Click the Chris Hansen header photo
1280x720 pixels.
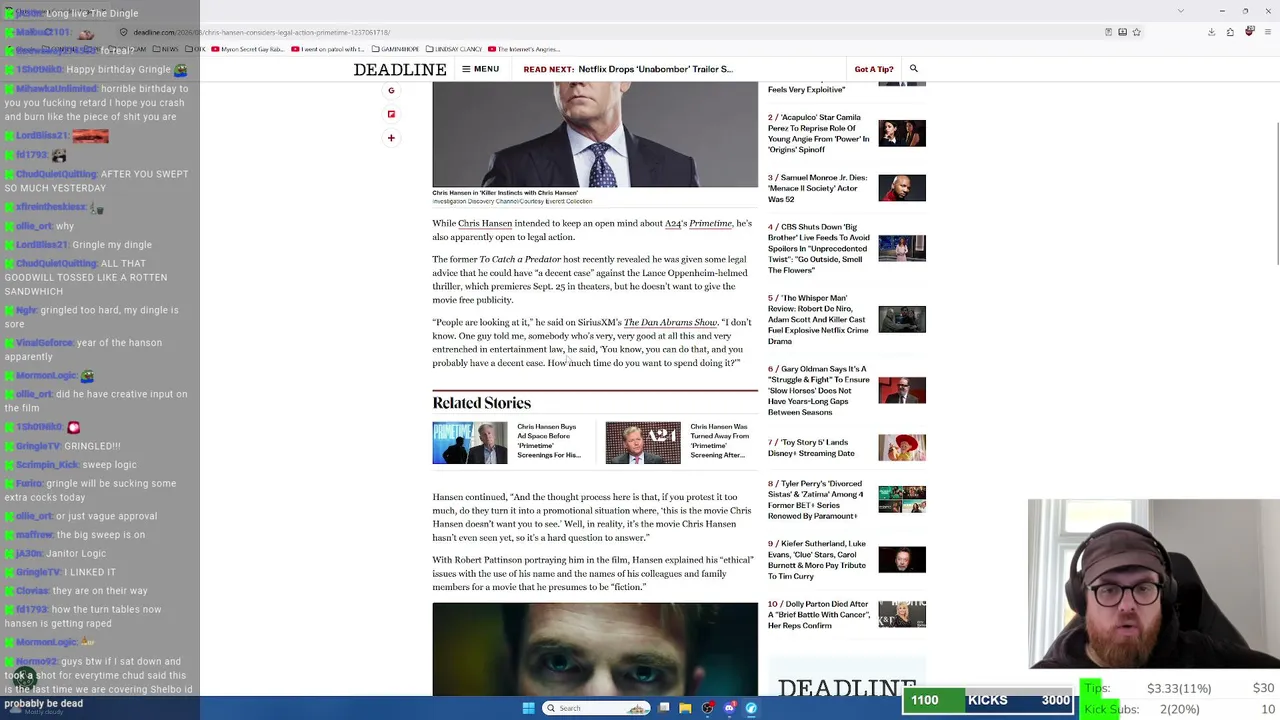click(595, 134)
